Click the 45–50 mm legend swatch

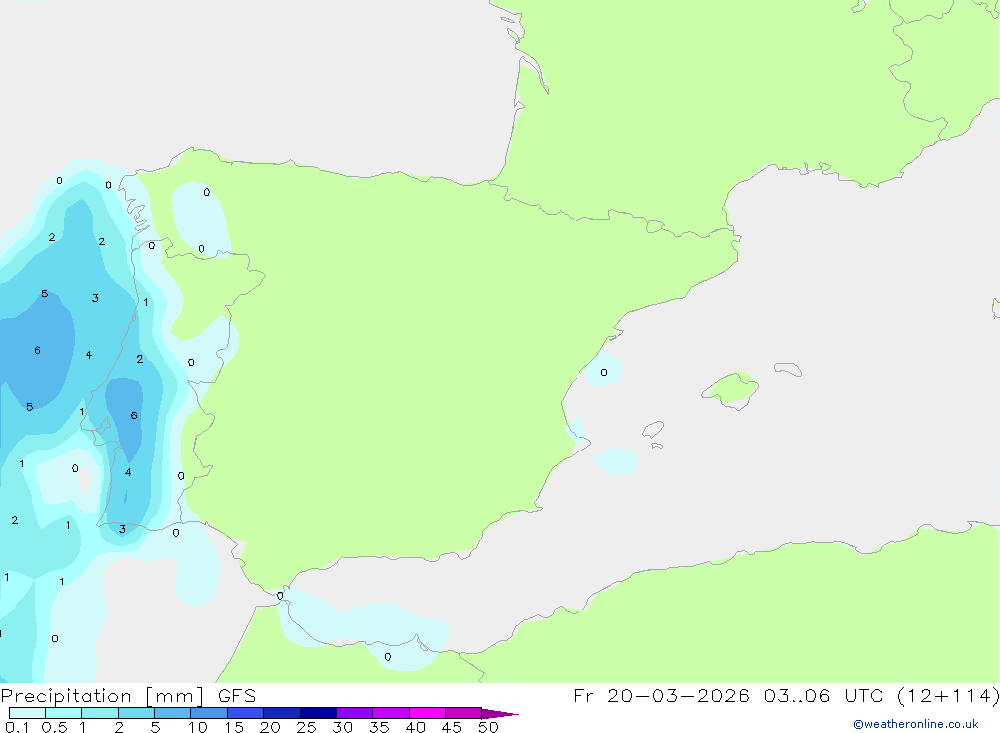tap(464, 713)
